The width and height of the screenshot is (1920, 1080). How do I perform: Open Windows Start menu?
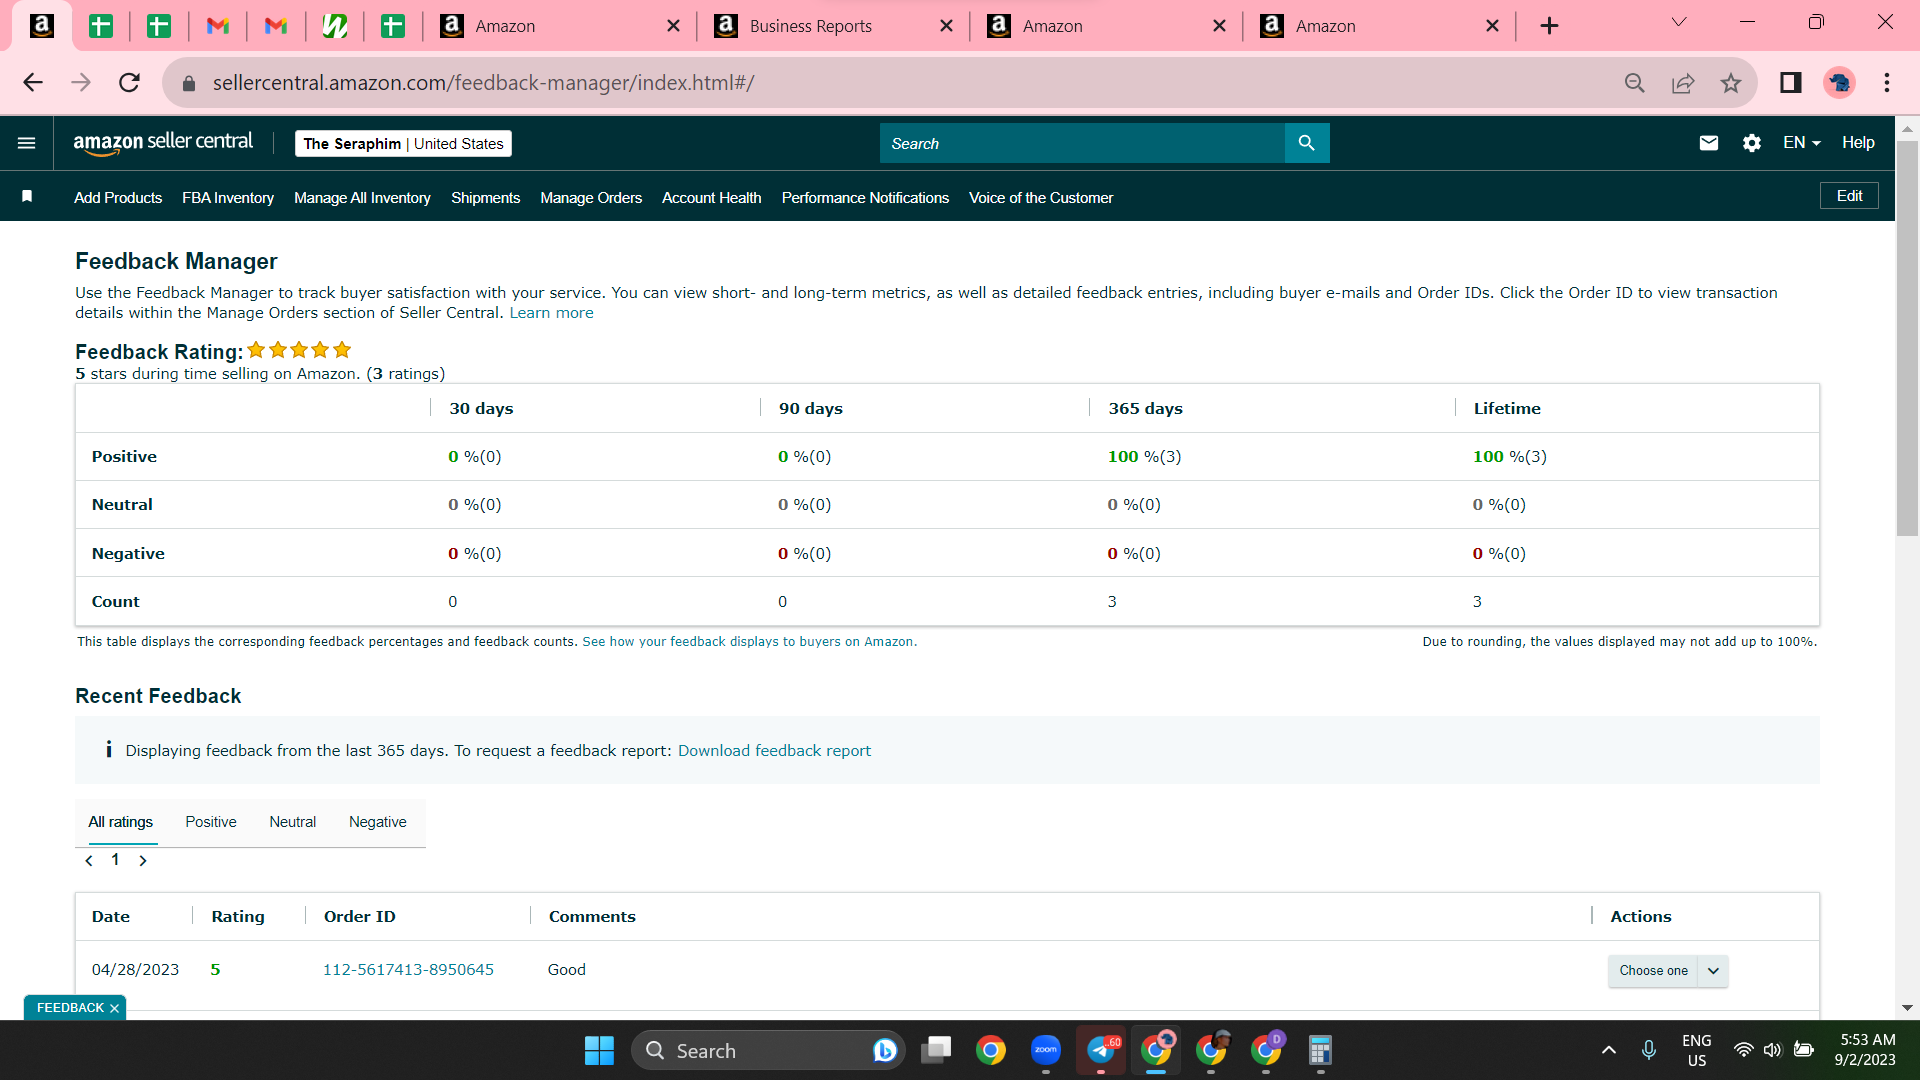[x=599, y=1050]
